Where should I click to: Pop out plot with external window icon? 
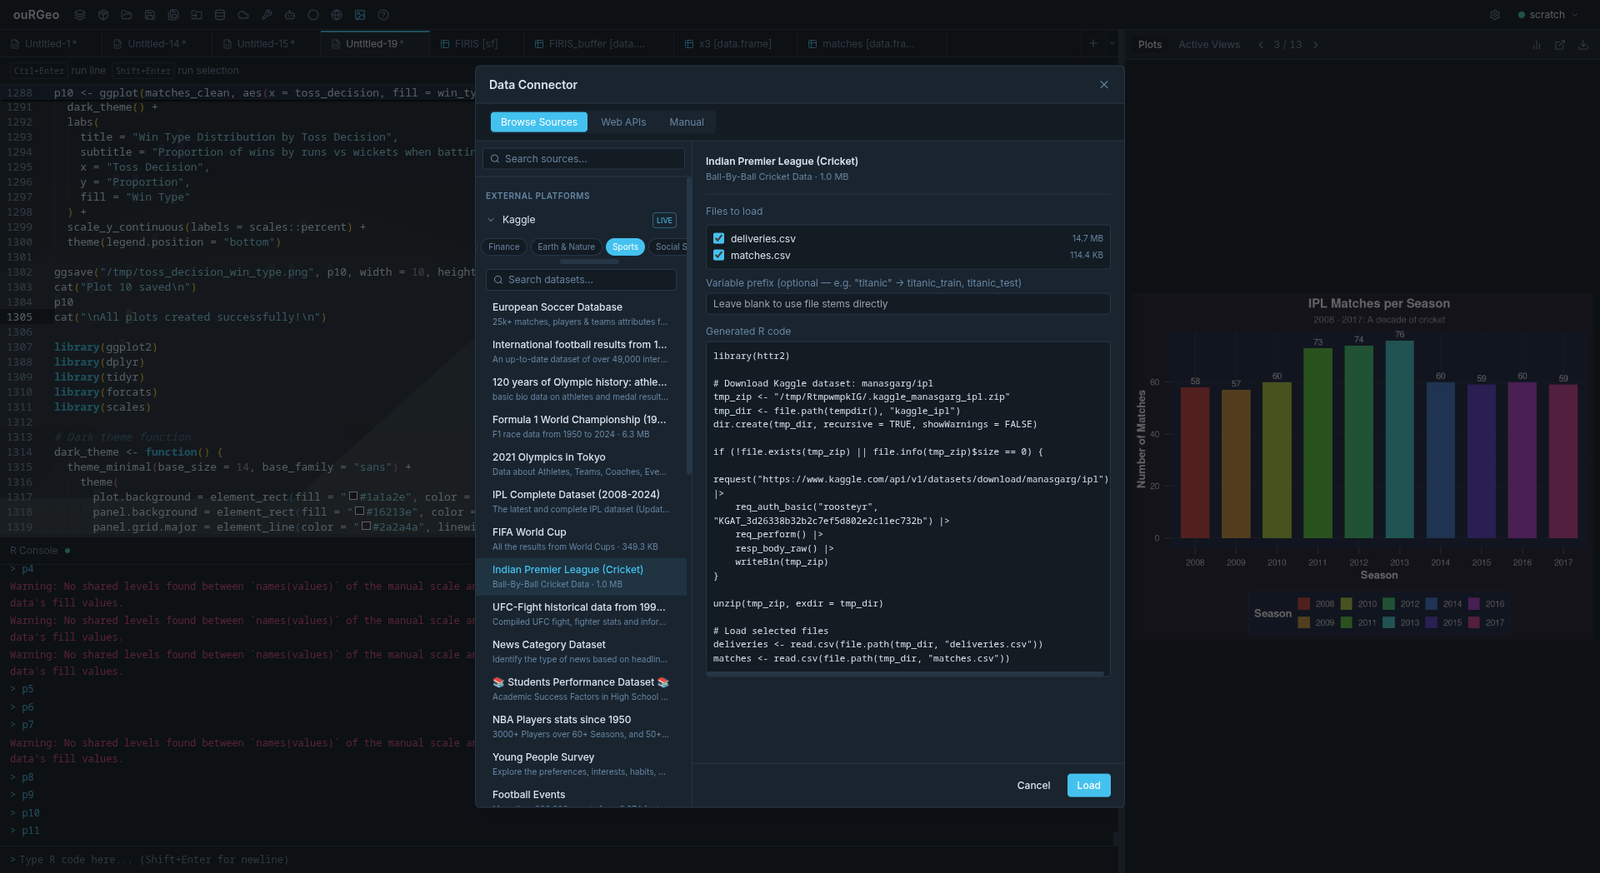click(1559, 45)
